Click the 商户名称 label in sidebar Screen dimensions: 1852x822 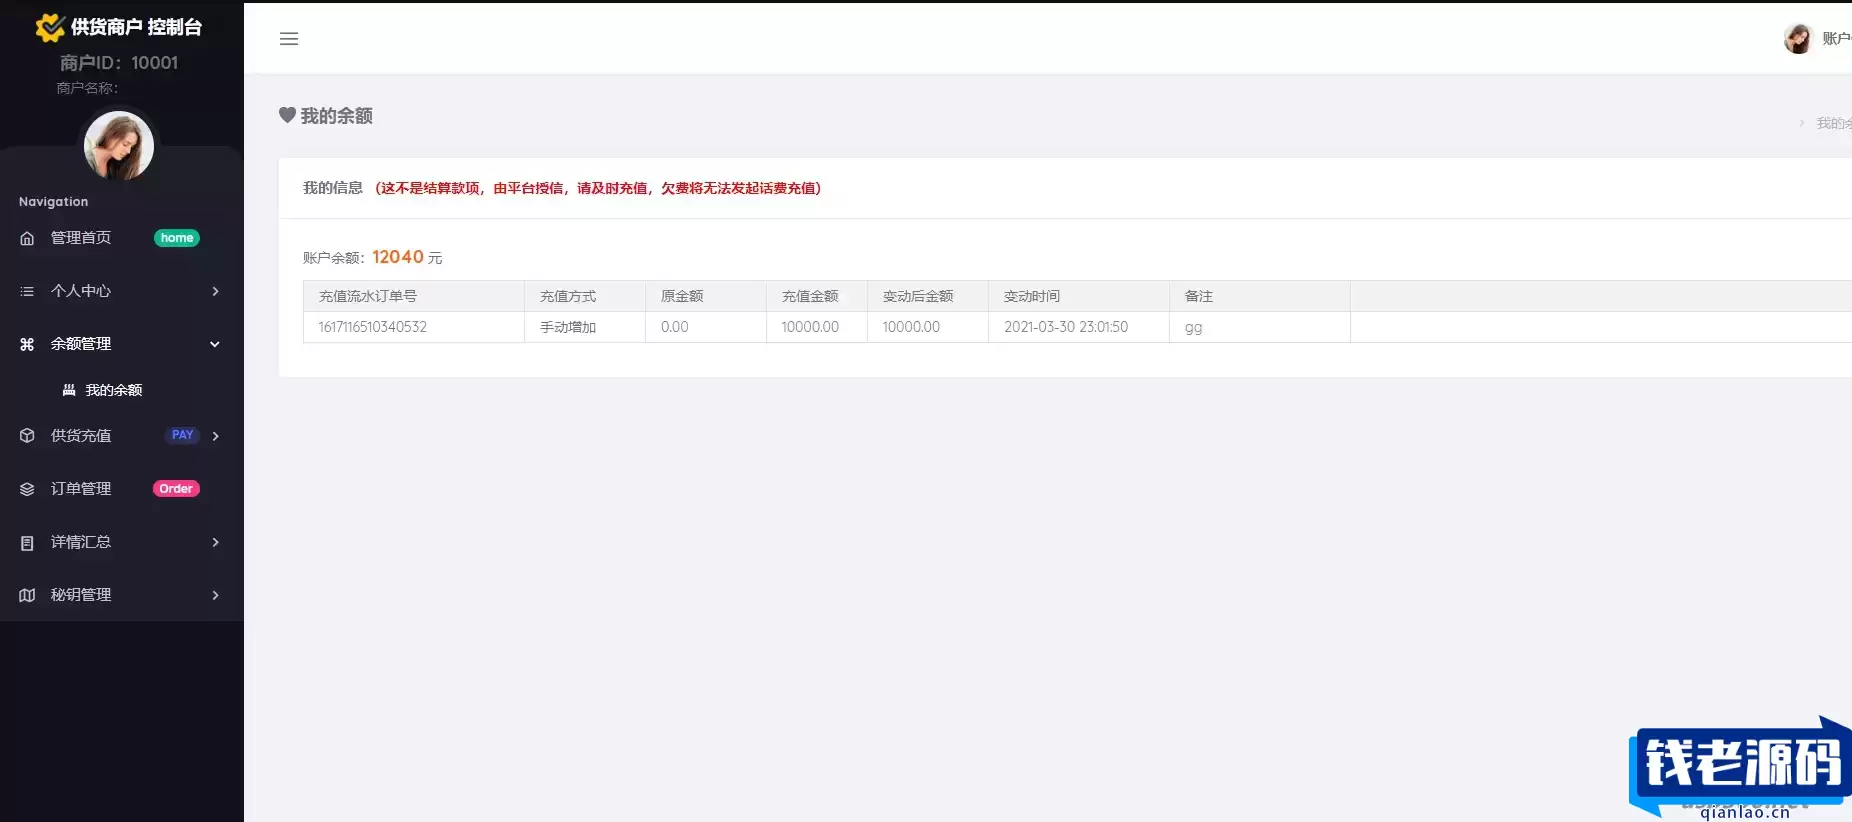87,88
